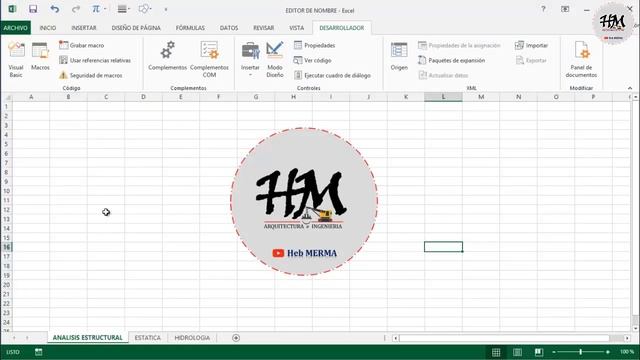
Task: Open the quick access toolbar customize dropdown
Action: [x=166, y=9]
